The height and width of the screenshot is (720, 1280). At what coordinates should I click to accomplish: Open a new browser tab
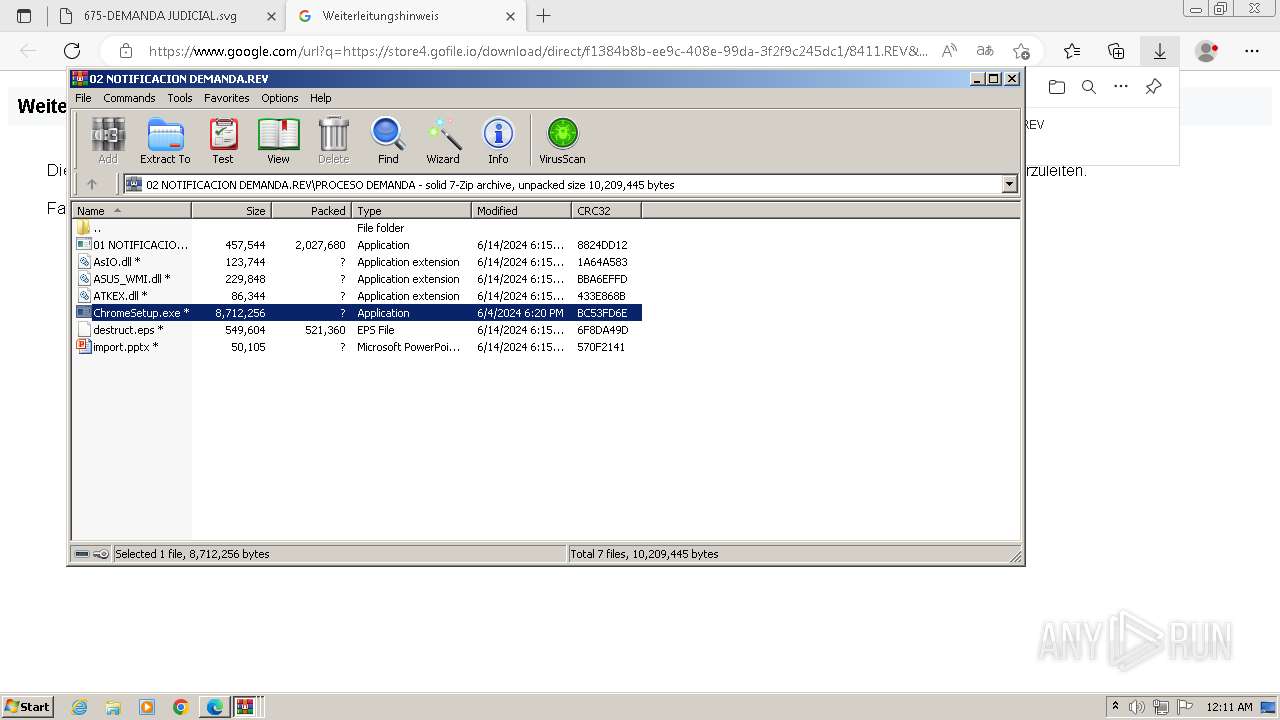pos(543,16)
